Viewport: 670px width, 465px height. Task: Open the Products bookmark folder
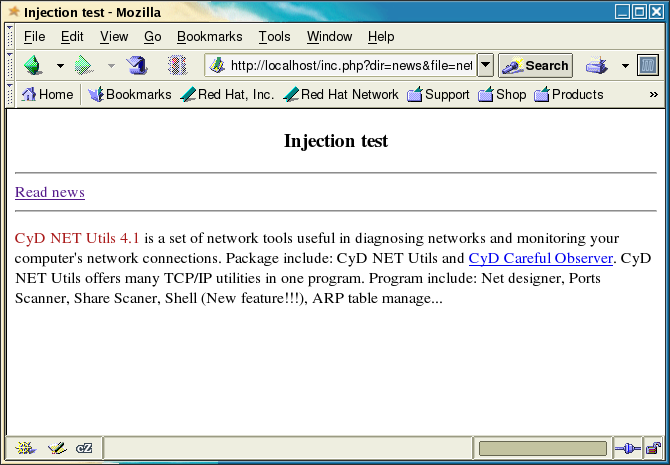click(568, 94)
